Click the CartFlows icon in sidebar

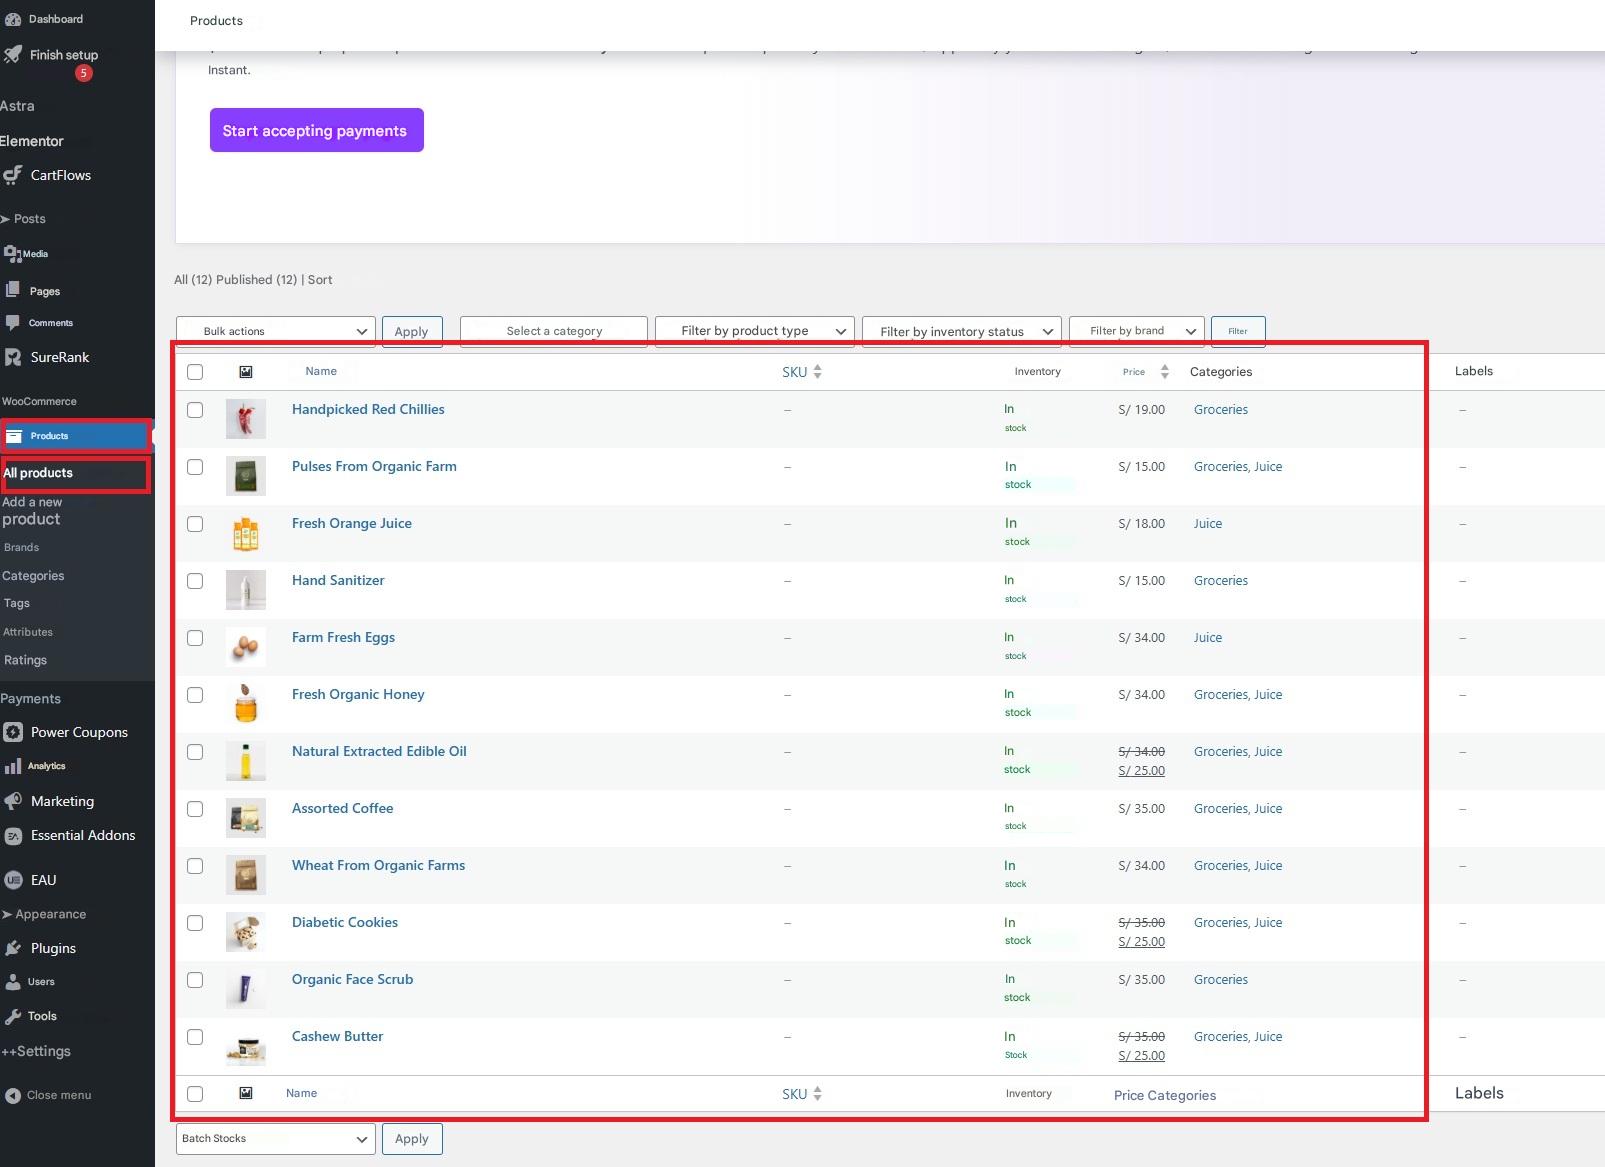click(x=12, y=175)
